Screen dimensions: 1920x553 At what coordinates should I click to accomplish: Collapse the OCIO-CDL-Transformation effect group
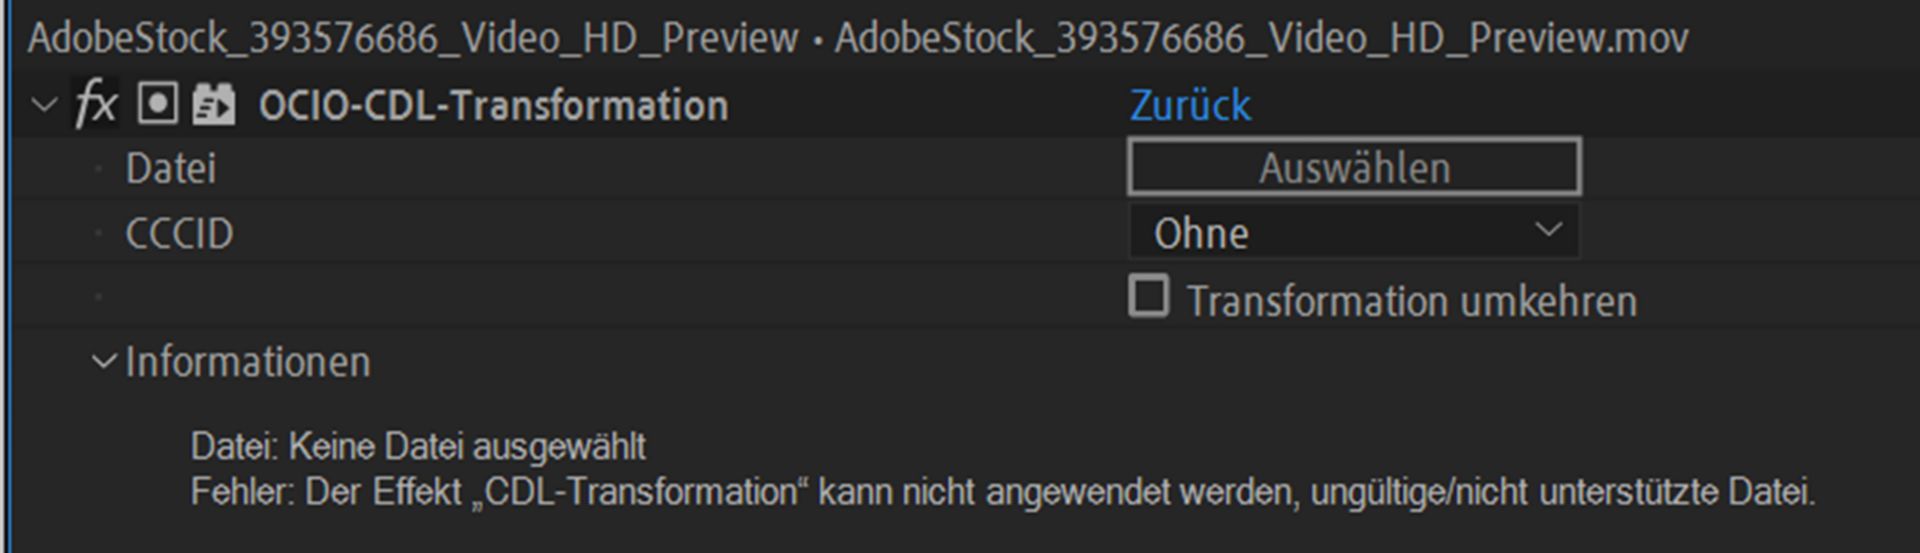tap(44, 105)
